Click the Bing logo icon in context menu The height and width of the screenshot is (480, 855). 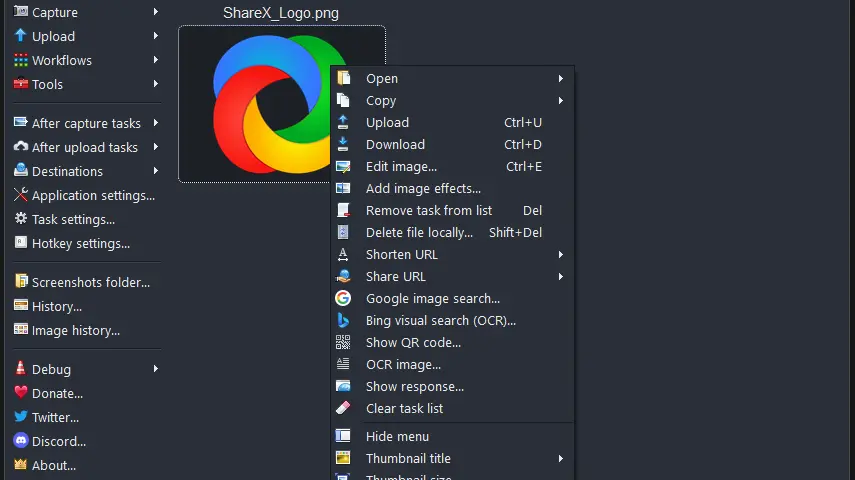343,320
